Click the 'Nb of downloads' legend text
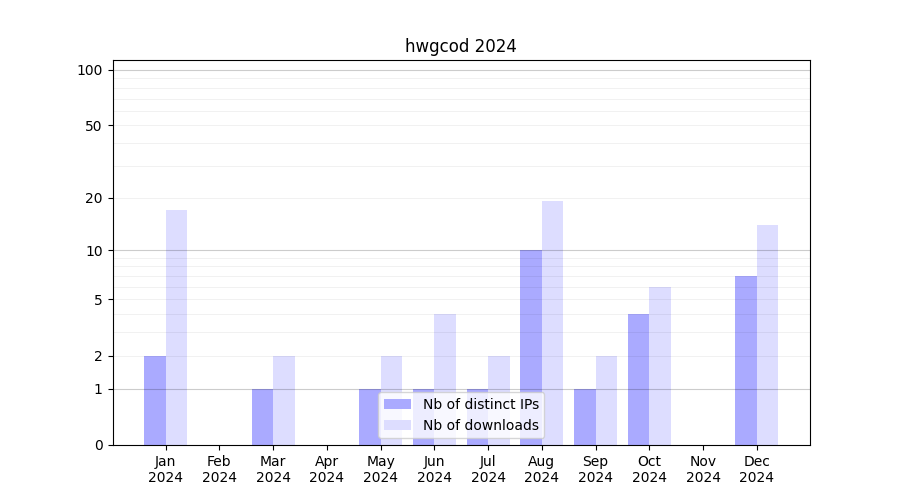 (480, 425)
